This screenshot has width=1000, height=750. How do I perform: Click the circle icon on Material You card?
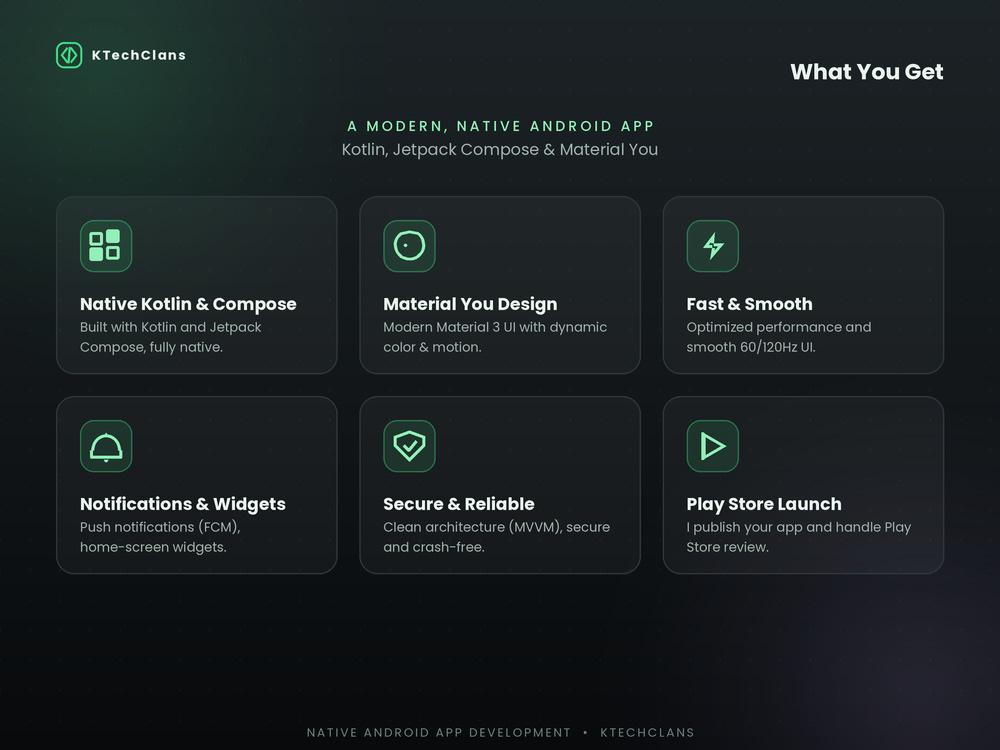[409, 246]
